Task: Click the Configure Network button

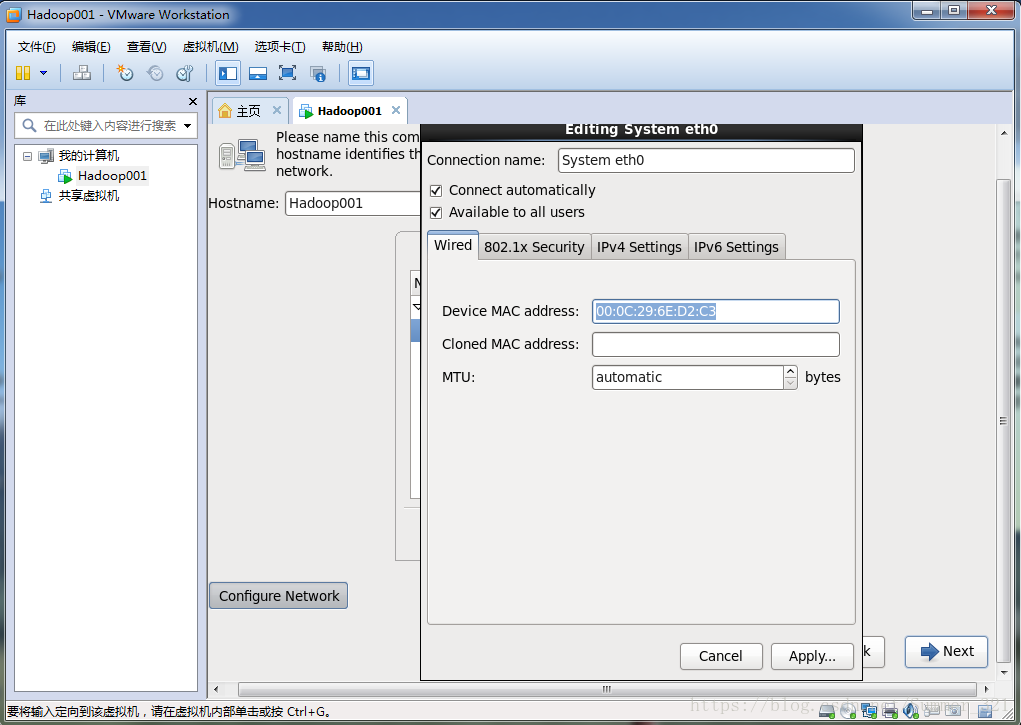Action: click(x=279, y=596)
